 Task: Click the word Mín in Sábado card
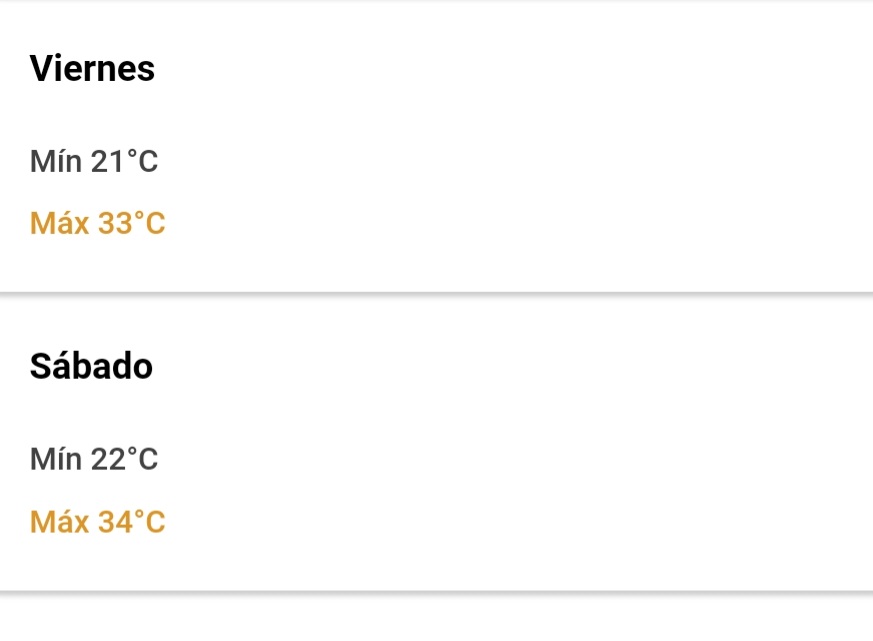tap(56, 459)
